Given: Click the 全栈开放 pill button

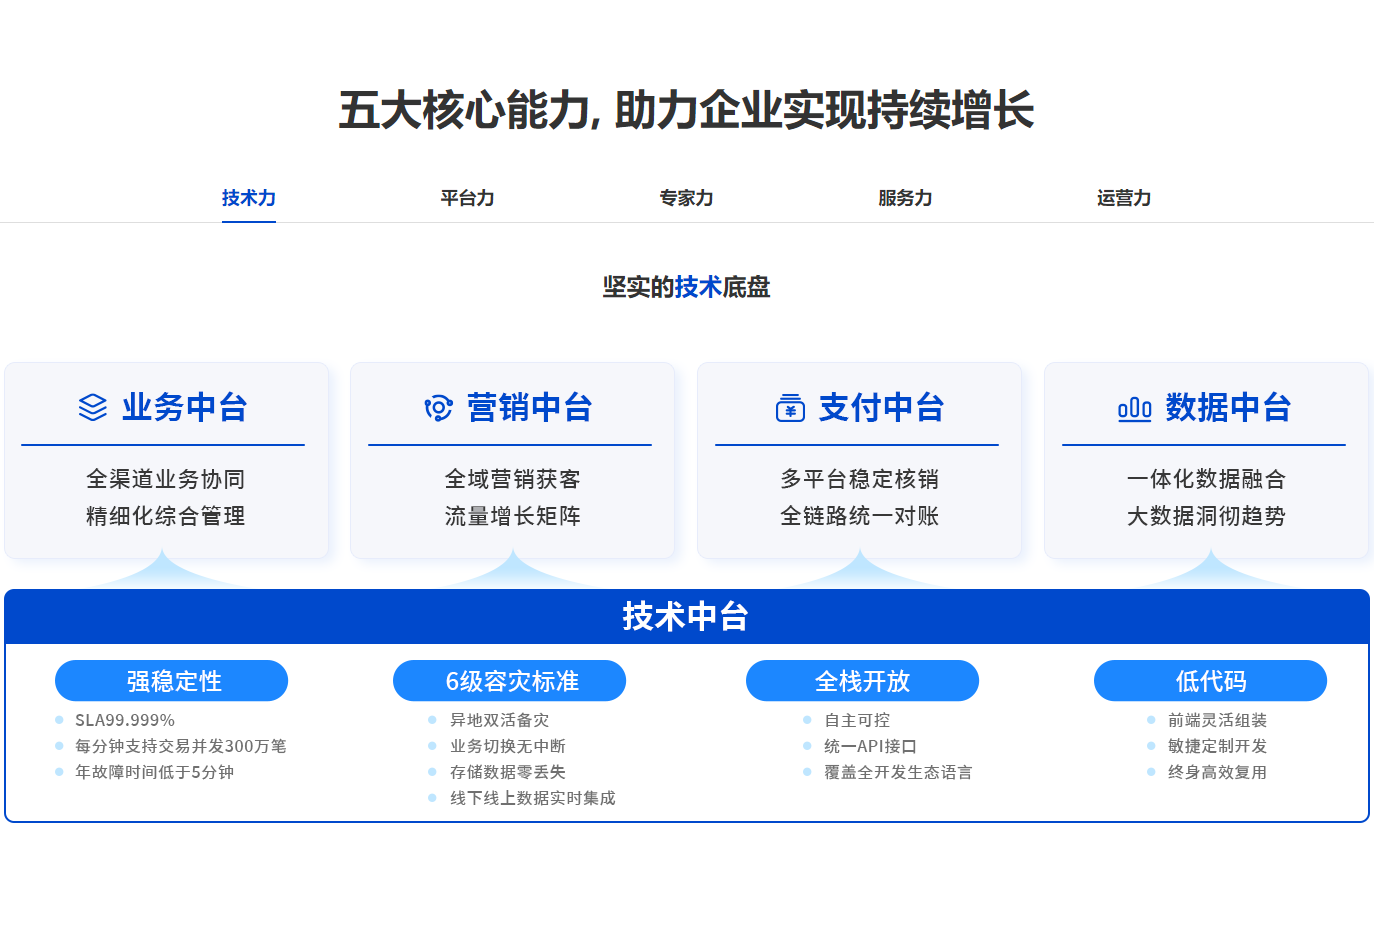Looking at the screenshot, I should [x=862, y=680].
